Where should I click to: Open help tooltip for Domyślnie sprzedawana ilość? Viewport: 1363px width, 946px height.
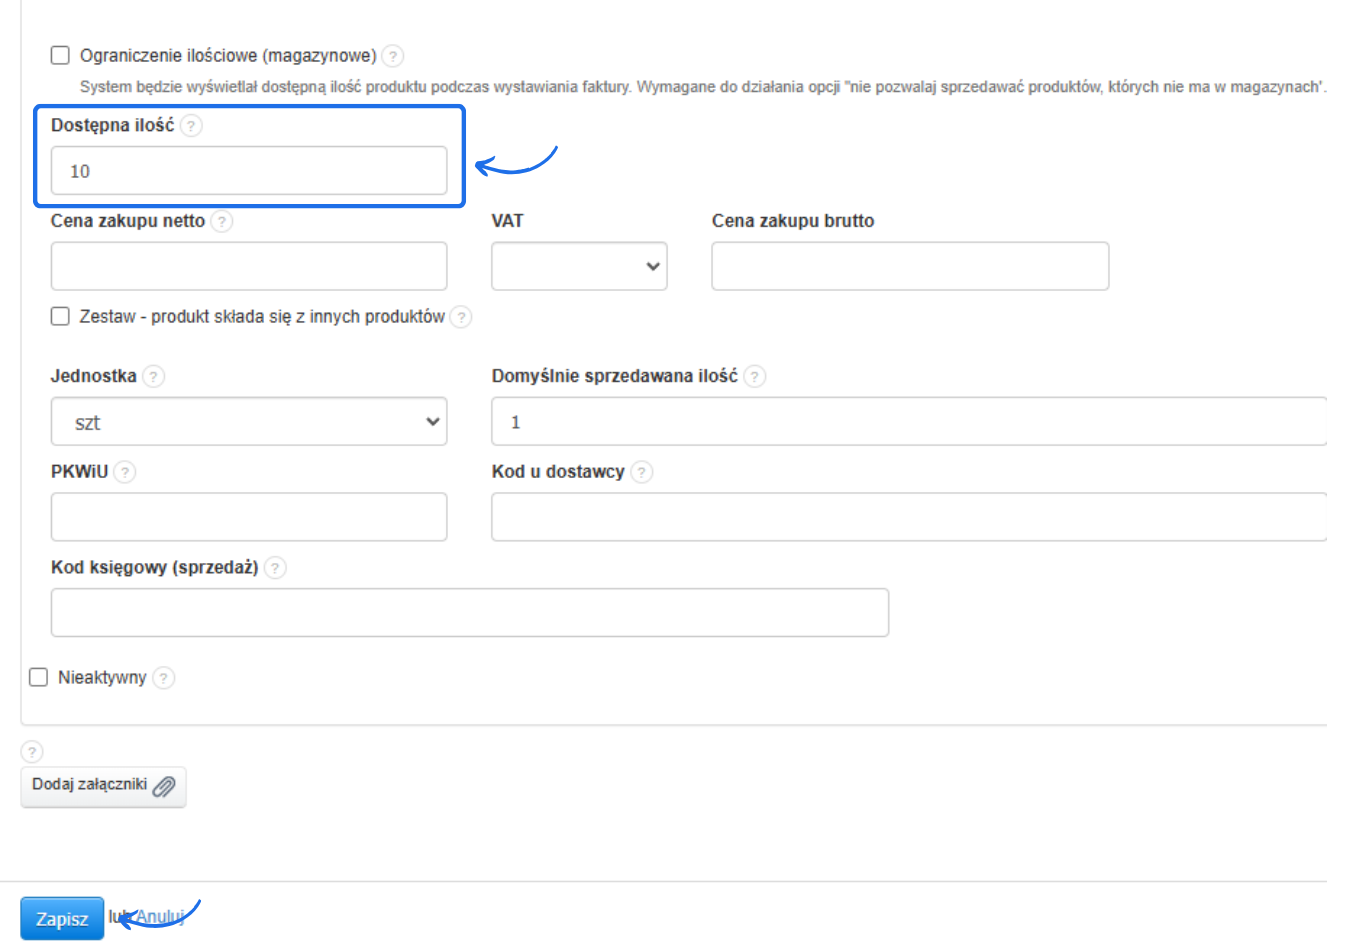click(x=755, y=377)
